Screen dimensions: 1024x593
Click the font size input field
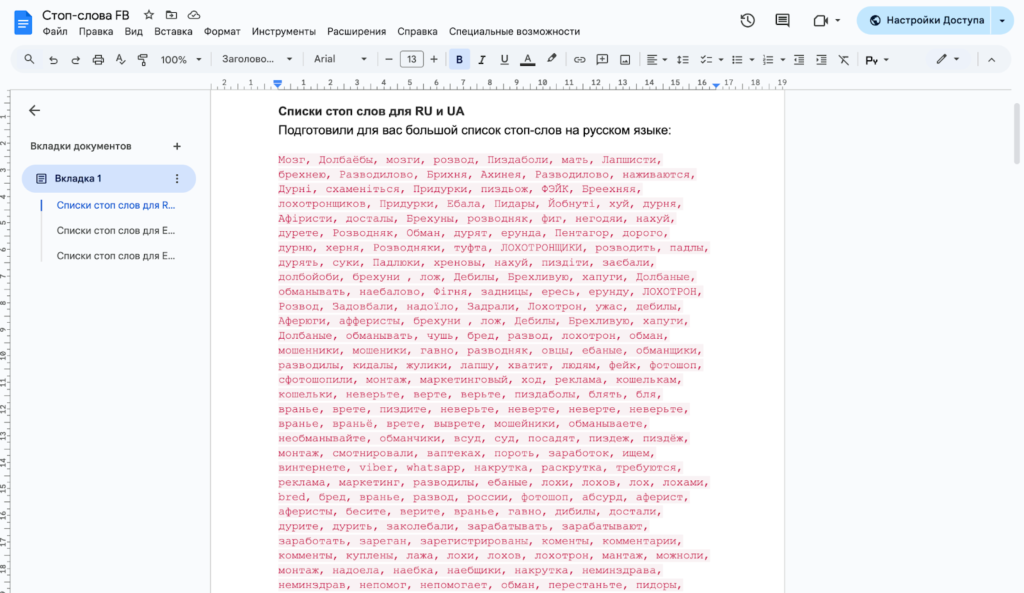point(411,60)
